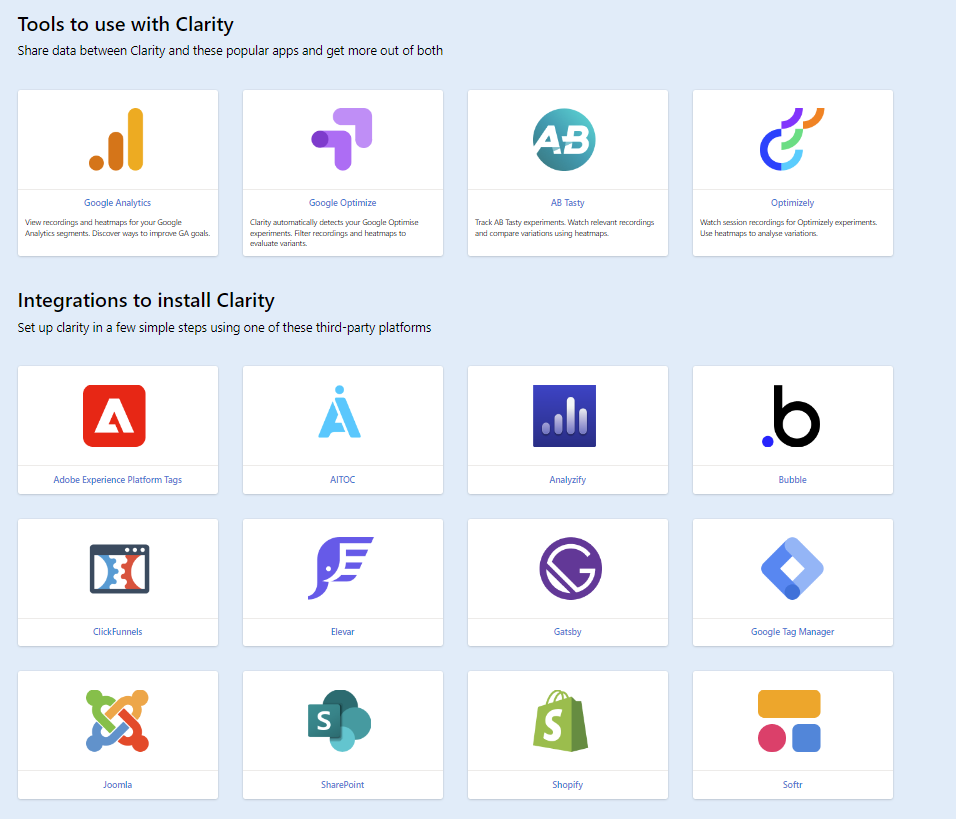Click the AB Tasty description text
This screenshot has width=956, height=819.
(565, 227)
